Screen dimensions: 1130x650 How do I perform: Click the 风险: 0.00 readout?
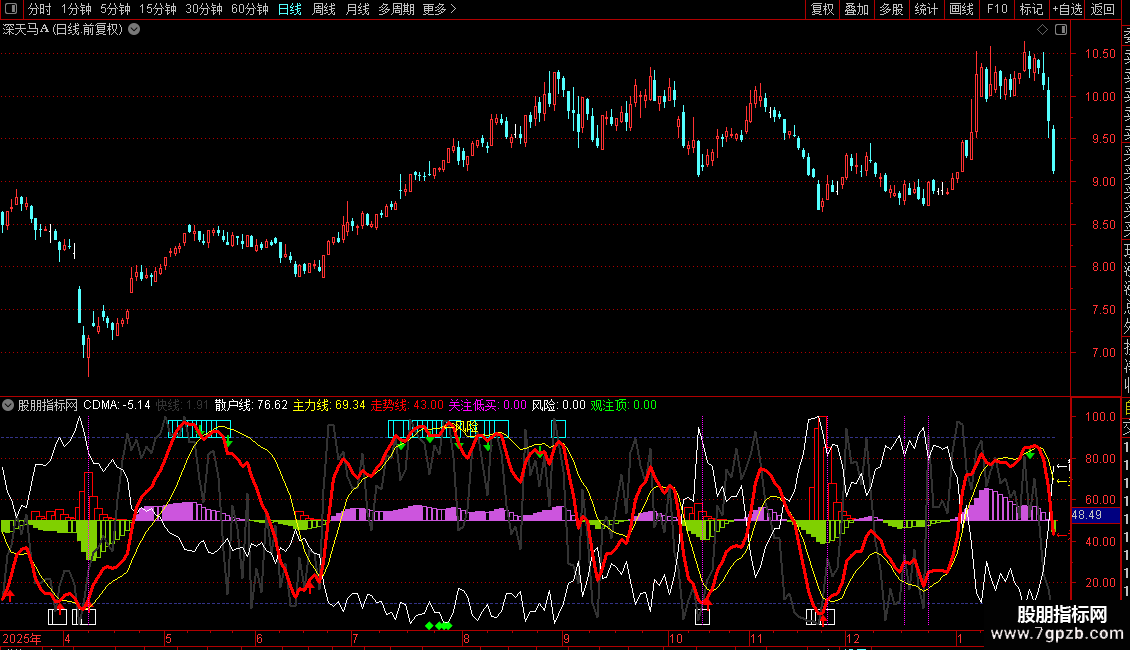pos(559,405)
